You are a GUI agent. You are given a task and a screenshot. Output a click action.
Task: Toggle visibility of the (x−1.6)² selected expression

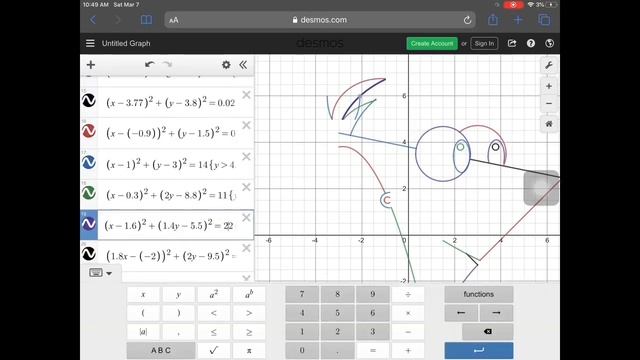point(89,224)
